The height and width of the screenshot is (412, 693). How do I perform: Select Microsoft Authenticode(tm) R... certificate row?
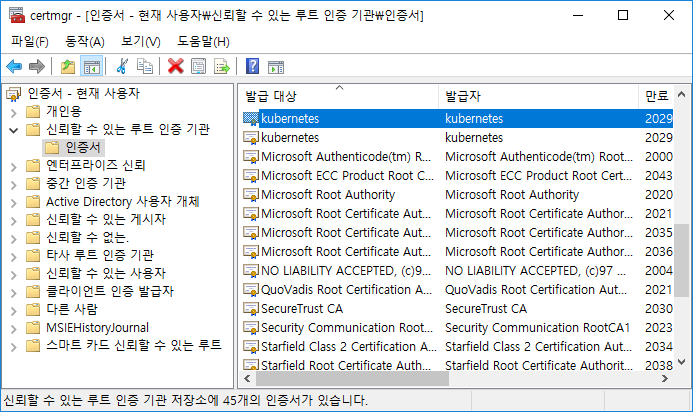pos(457,156)
